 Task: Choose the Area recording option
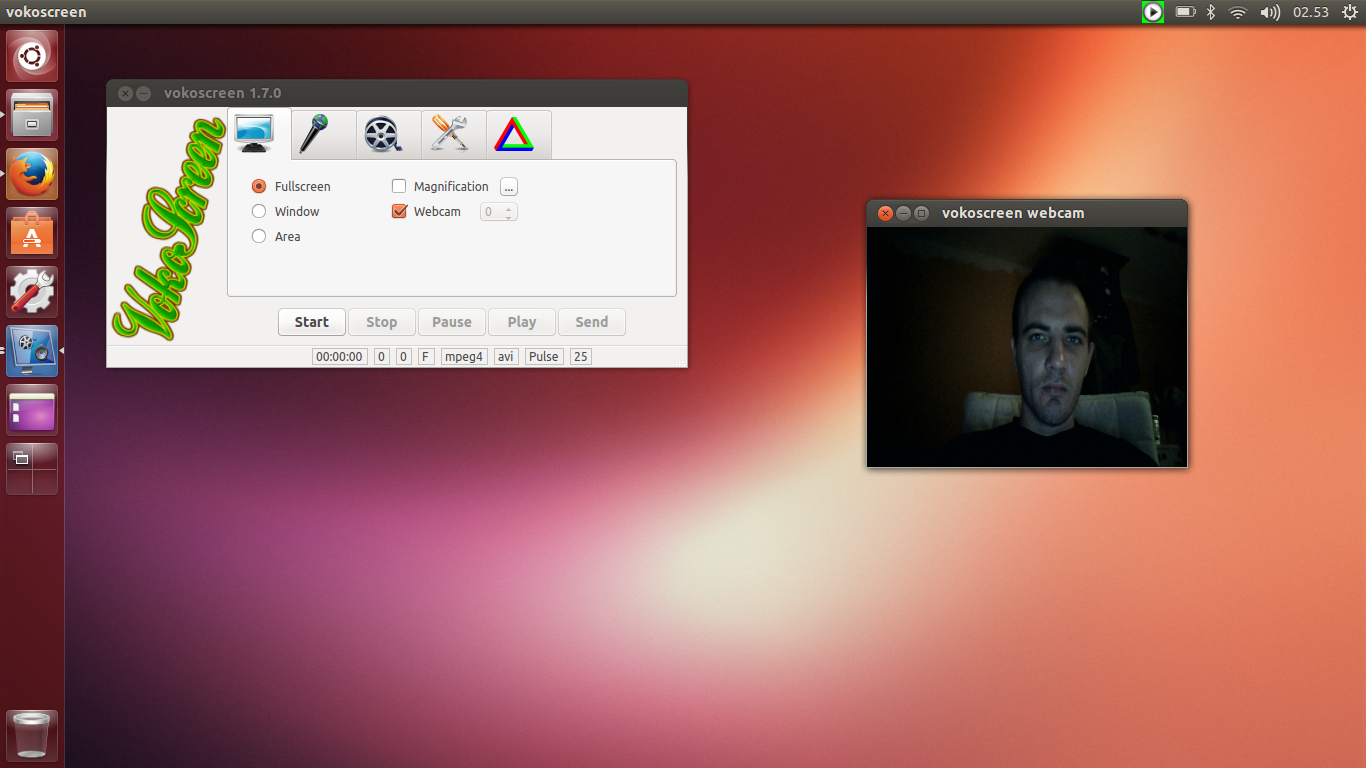click(x=276, y=236)
